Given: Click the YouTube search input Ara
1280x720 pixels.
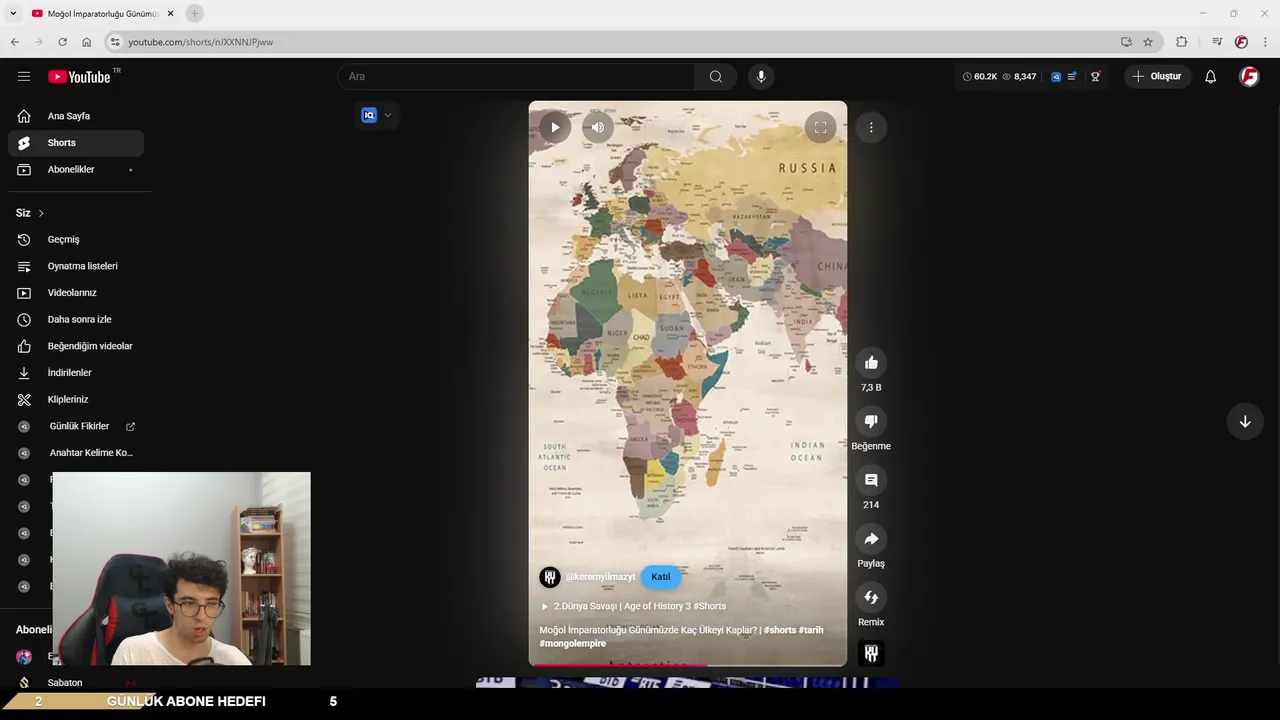Looking at the screenshot, I should [516, 76].
